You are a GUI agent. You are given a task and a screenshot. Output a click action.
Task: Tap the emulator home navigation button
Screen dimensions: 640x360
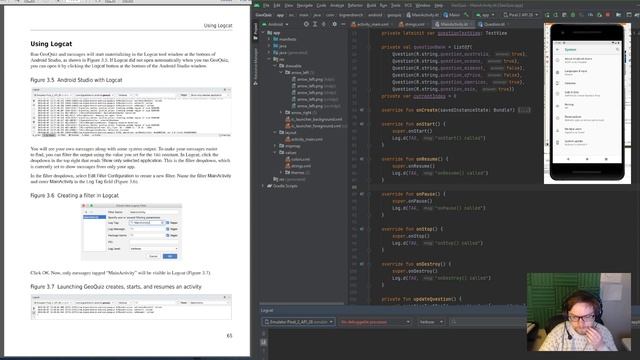(x=587, y=159)
